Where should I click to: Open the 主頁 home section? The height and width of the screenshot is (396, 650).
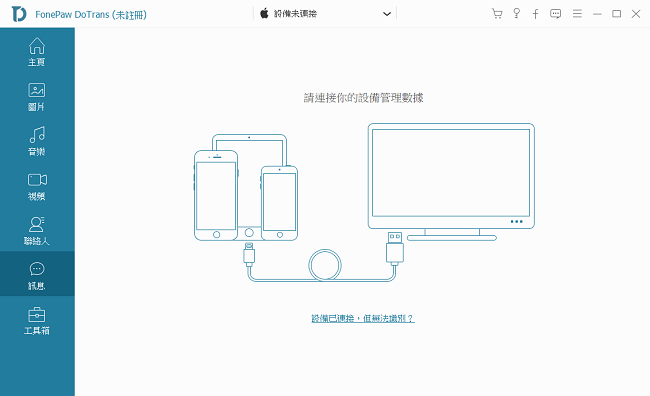(x=37, y=52)
